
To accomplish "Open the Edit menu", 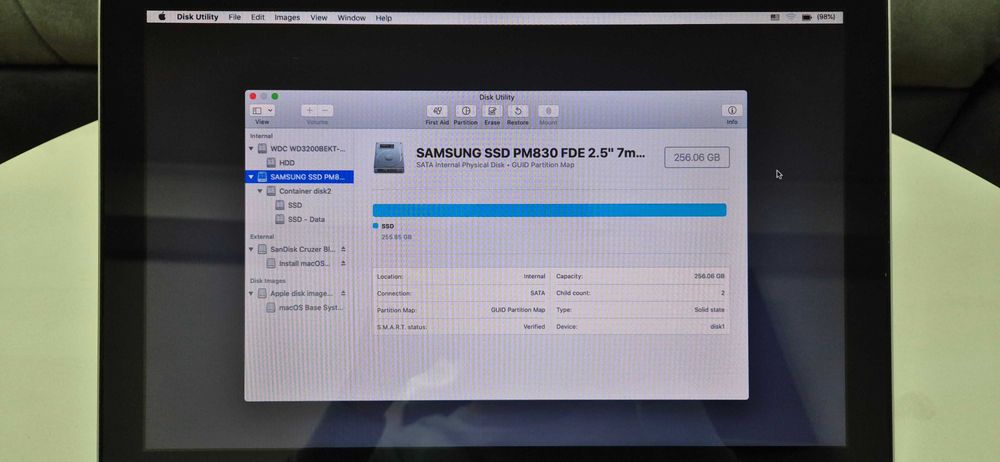I will tap(258, 17).
